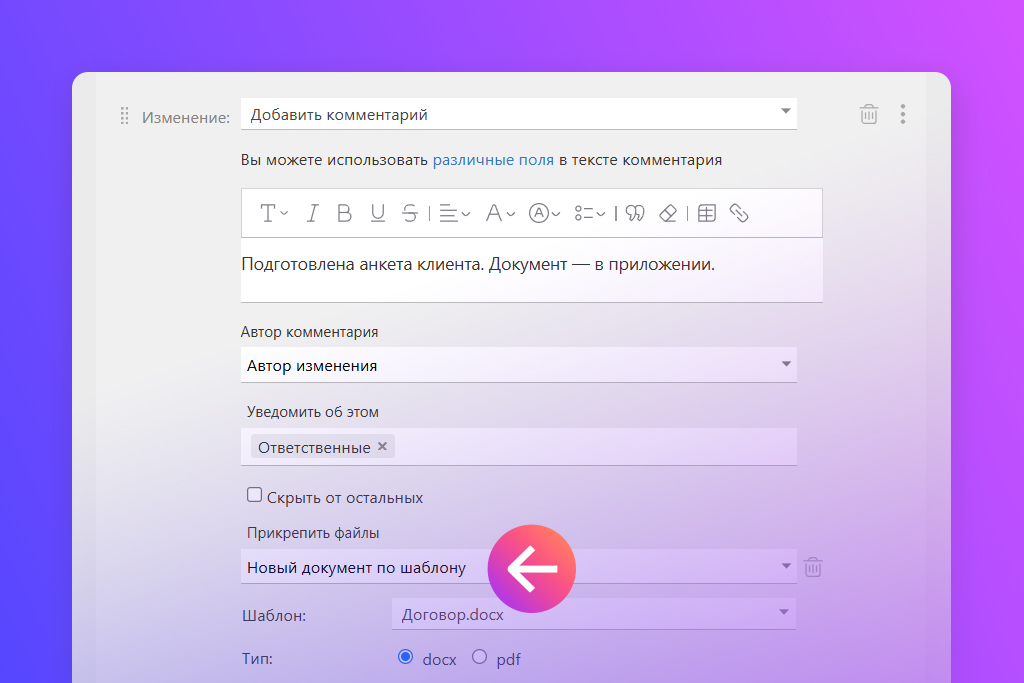Viewport: 1024px width, 683px height.
Task: Insert a blockquote in the comment
Action: (635, 213)
